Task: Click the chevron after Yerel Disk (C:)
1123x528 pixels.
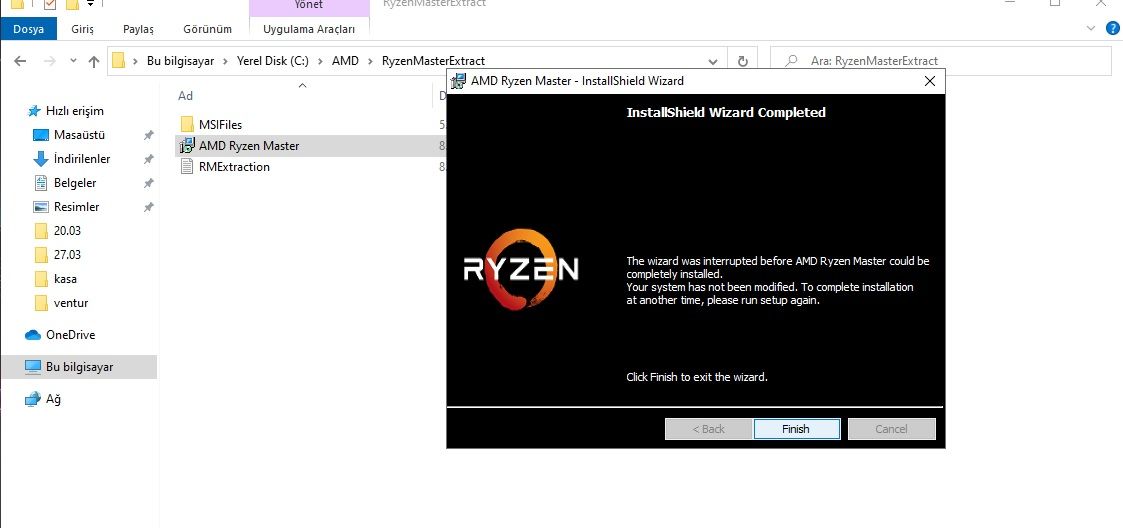Action: (320, 62)
